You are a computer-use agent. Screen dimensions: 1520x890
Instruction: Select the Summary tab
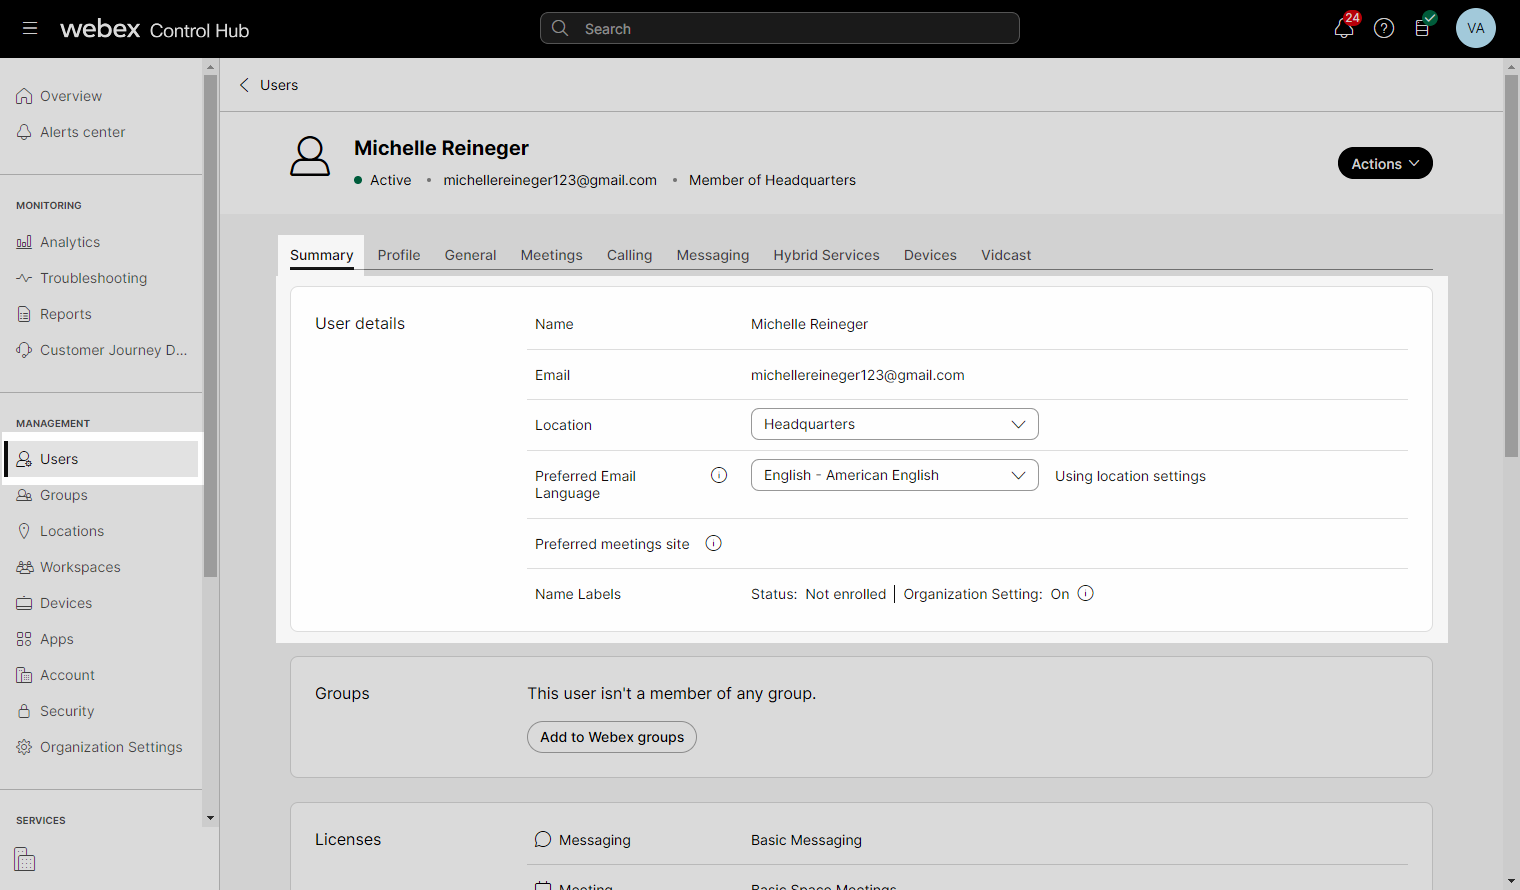click(321, 255)
